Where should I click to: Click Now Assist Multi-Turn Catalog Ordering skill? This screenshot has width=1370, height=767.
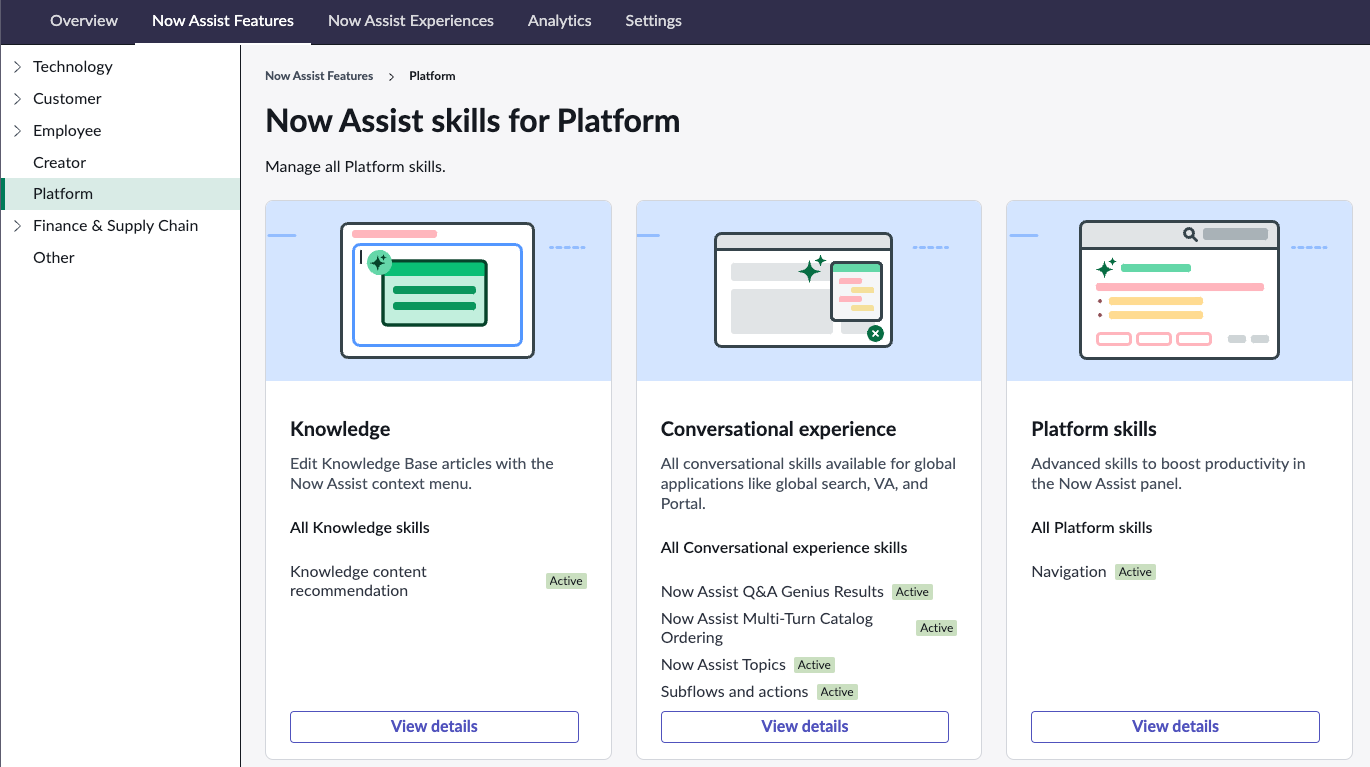767,628
